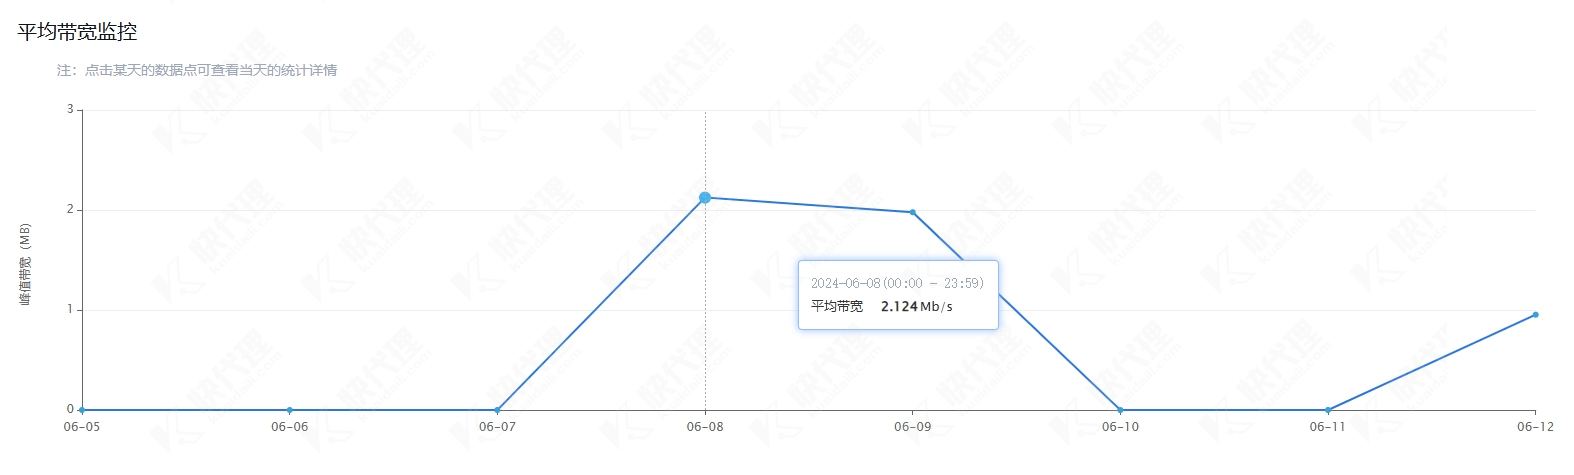Select the 06-12 label on the x-axis
This screenshot has height=475, width=1574.
tap(1535, 427)
